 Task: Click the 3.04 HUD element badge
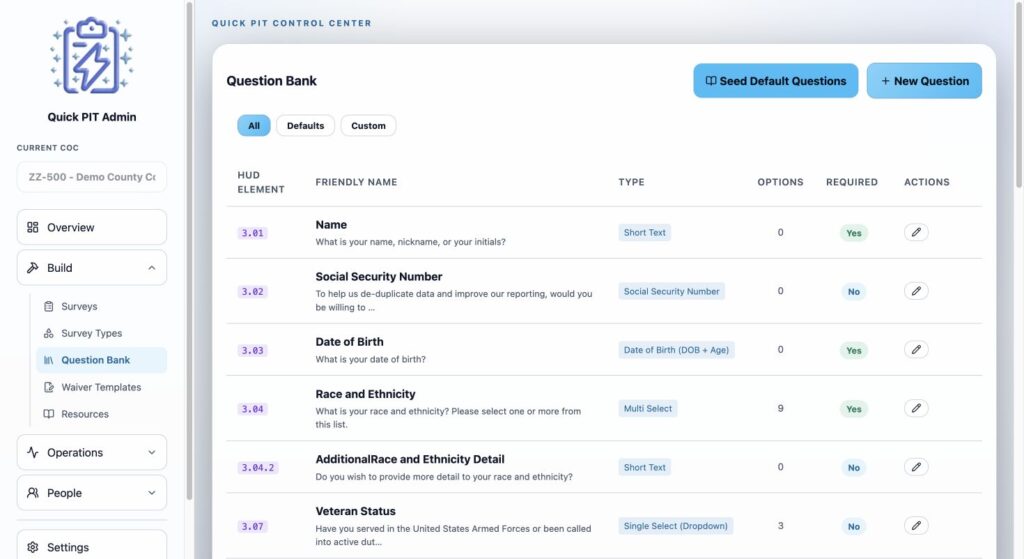click(x=253, y=409)
